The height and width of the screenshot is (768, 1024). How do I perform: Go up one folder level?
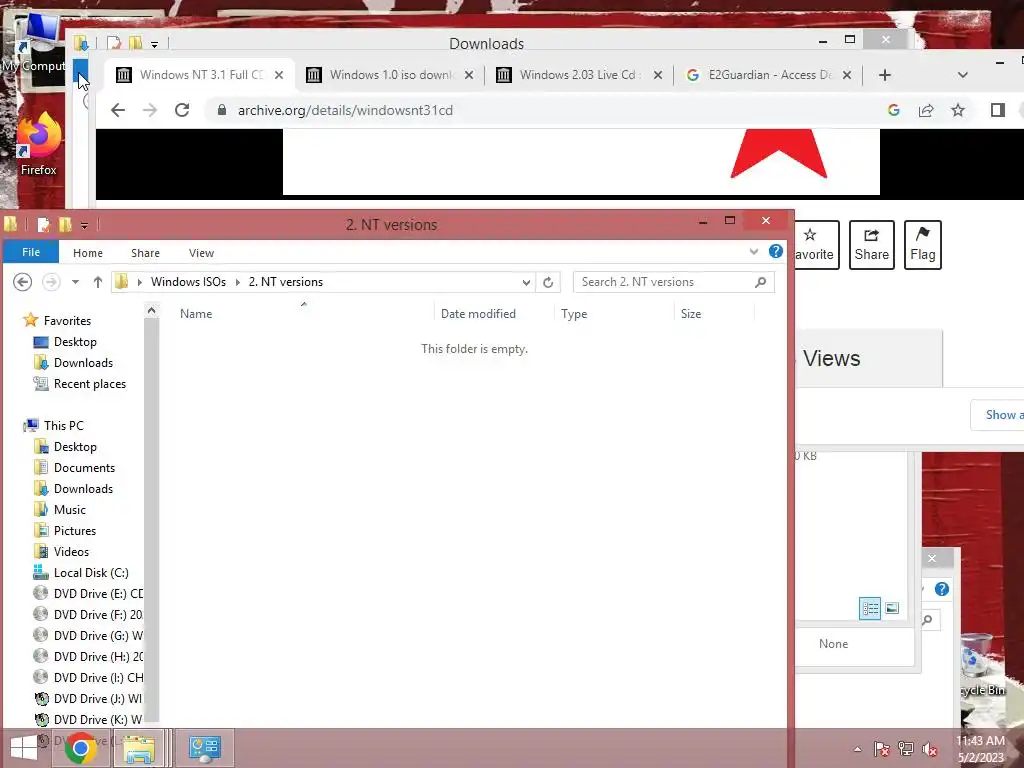coord(98,282)
